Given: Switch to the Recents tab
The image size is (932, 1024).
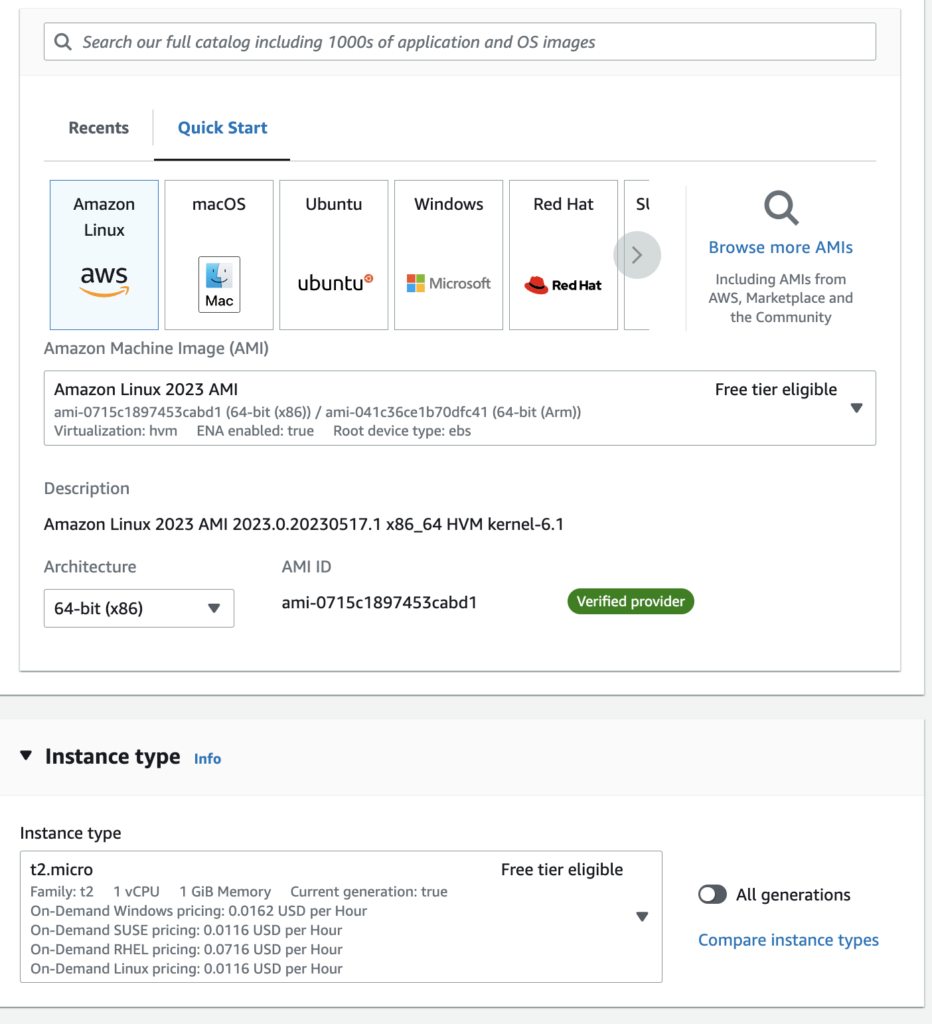Looking at the screenshot, I should click(98, 128).
